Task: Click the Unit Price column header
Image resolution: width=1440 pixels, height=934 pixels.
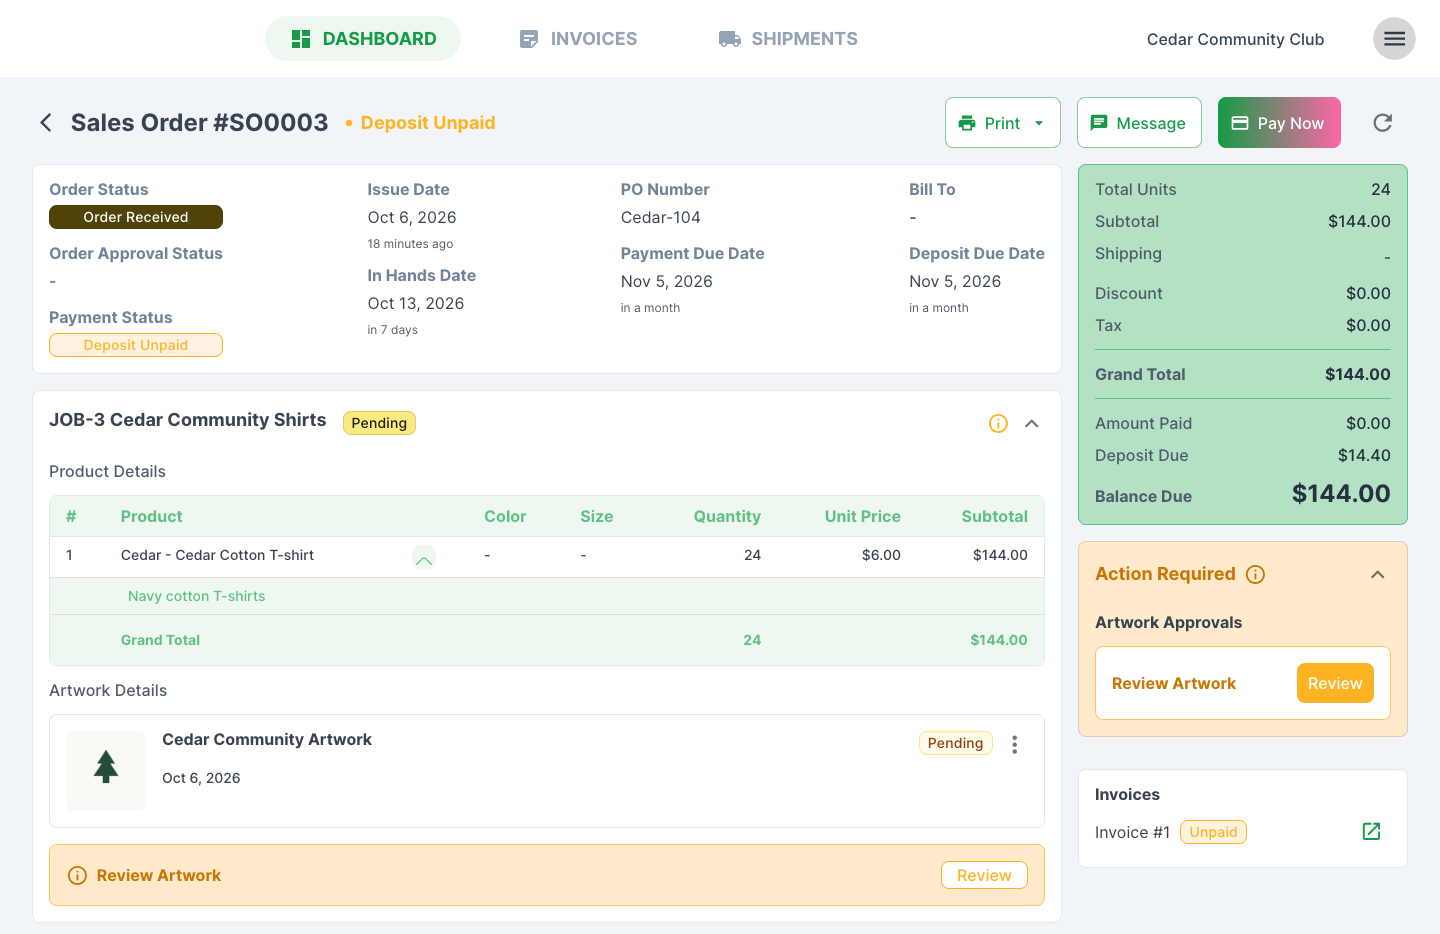Action: click(x=862, y=517)
